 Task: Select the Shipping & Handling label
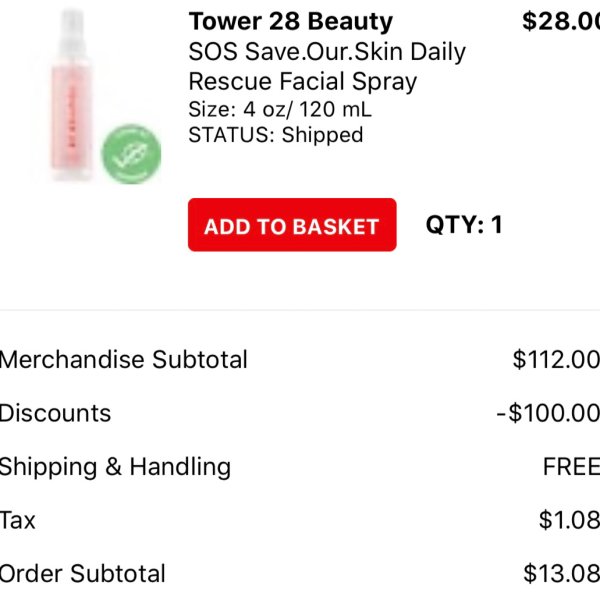[x=115, y=467]
